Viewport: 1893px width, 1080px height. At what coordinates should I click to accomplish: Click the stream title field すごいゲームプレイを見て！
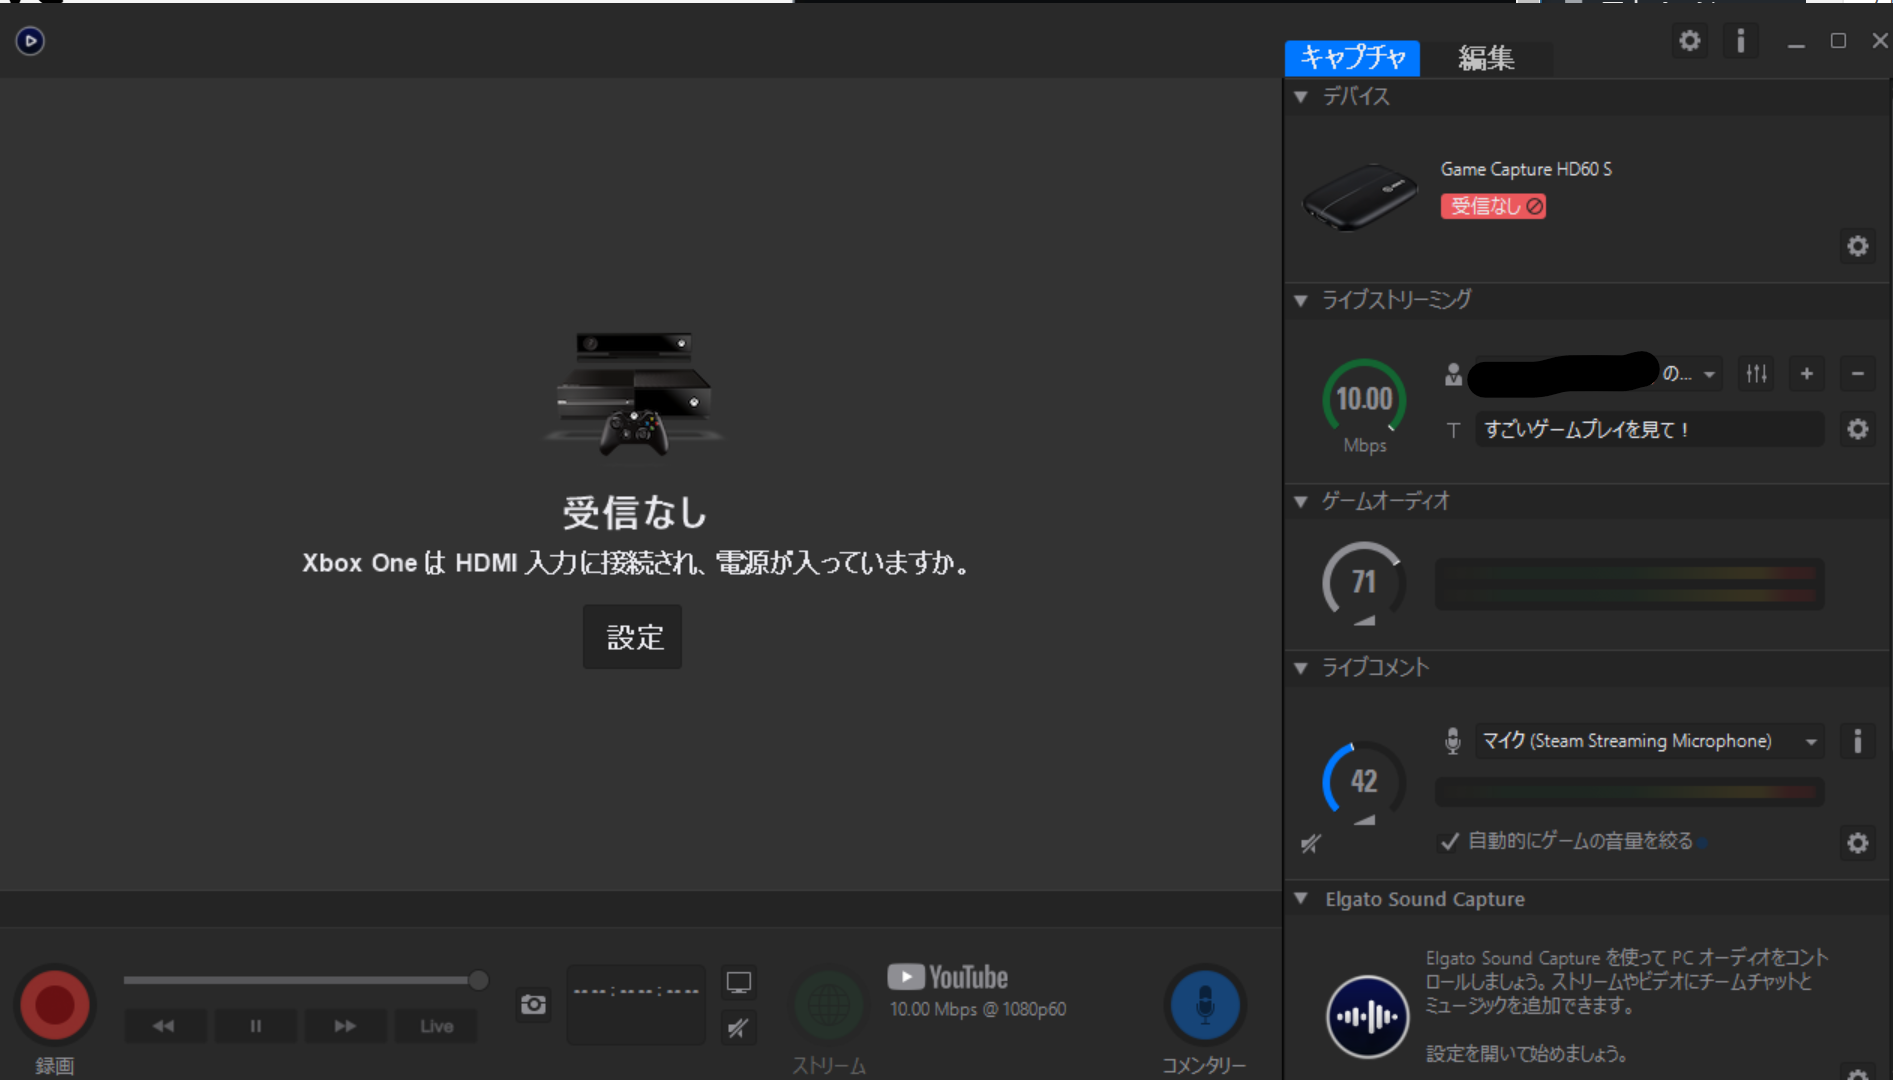pos(1649,429)
